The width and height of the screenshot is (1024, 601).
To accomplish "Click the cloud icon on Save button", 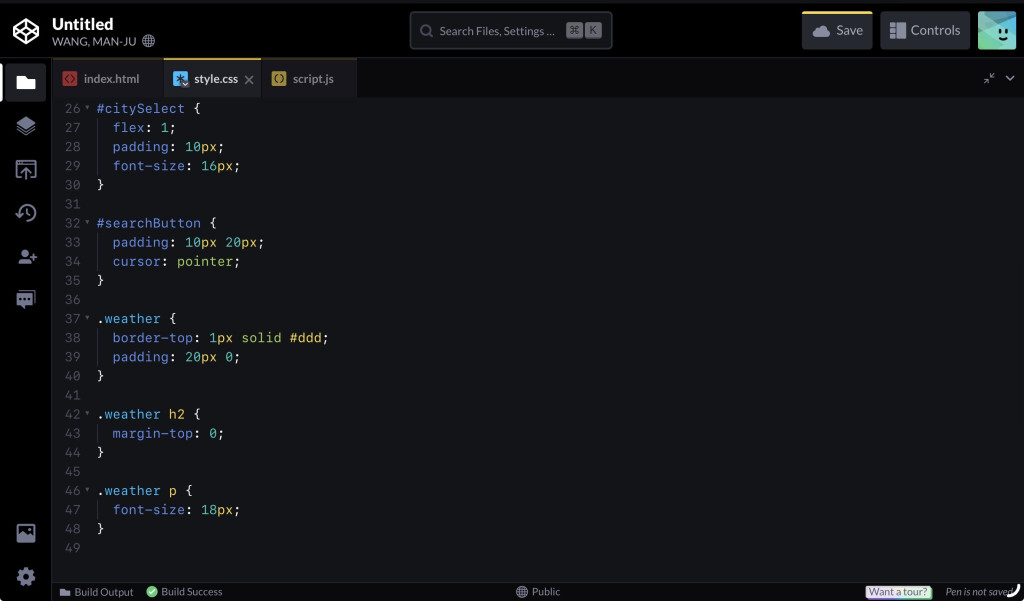I will tap(822, 31).
